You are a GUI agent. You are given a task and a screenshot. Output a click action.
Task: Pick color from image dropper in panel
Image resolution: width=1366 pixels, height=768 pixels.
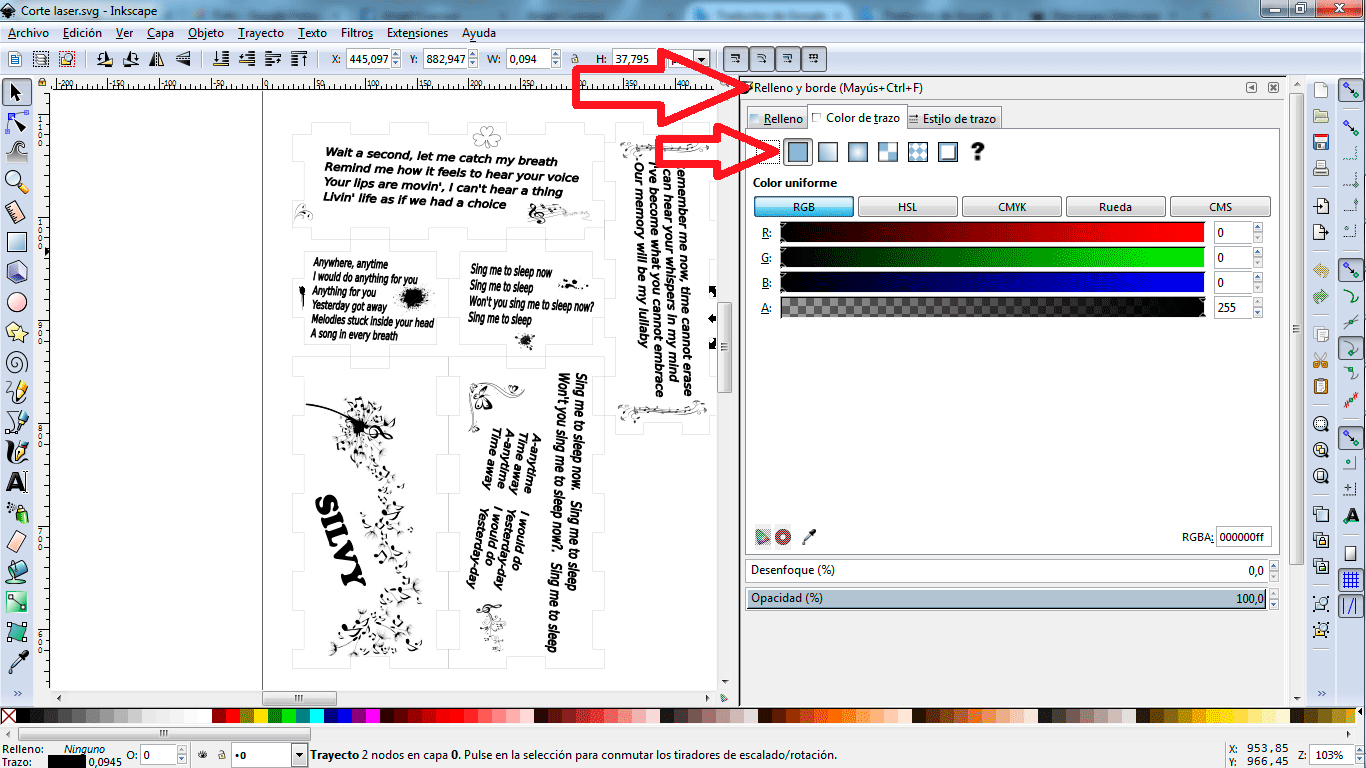pos(809,537)
